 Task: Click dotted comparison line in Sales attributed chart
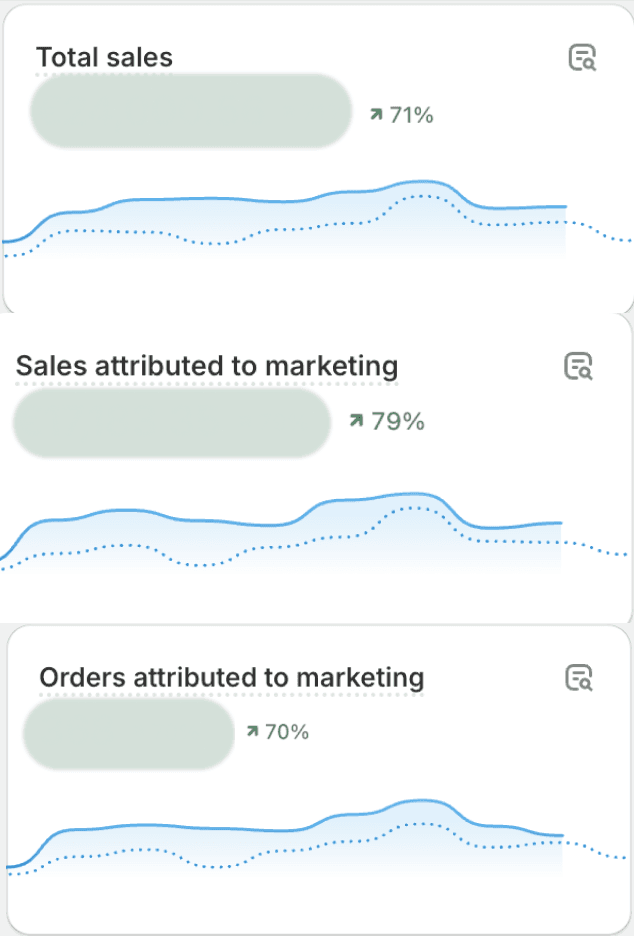pos(203,564)
